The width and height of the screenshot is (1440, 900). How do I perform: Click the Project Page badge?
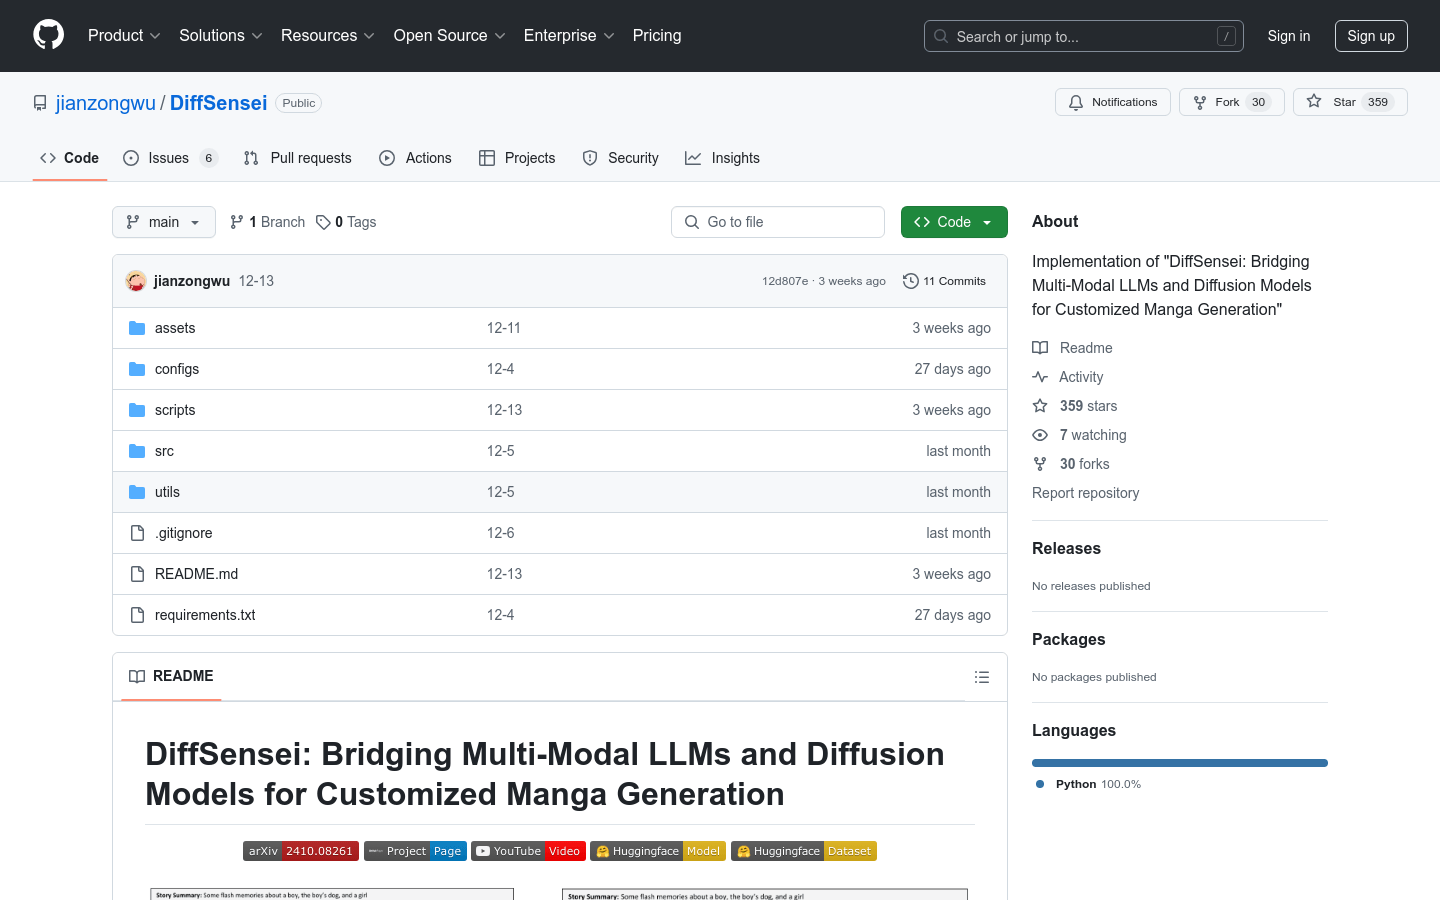click(x=415, y=851)
